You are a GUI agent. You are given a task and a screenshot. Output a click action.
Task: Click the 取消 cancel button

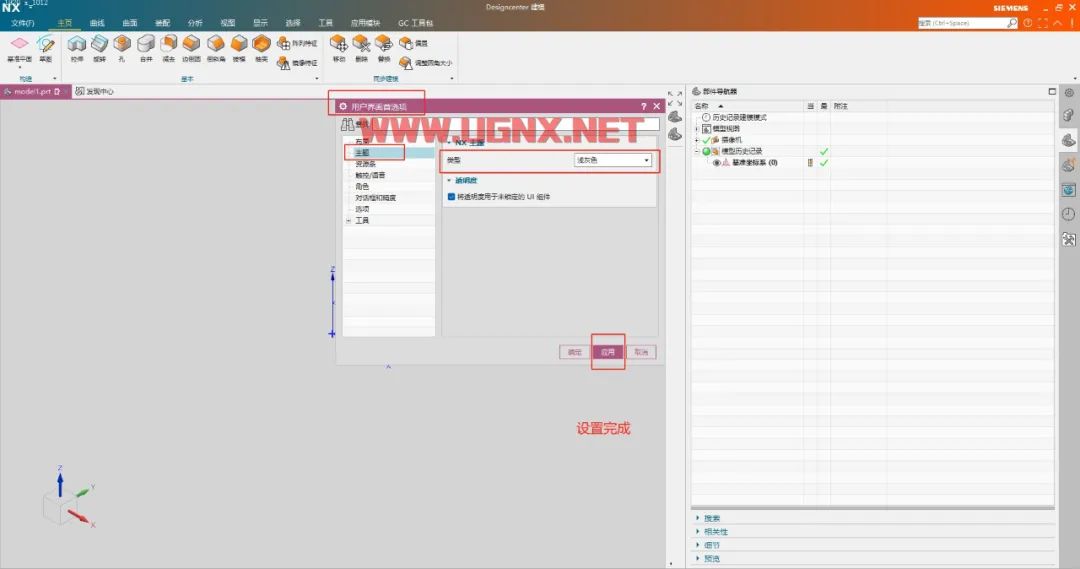coord(641,352)
